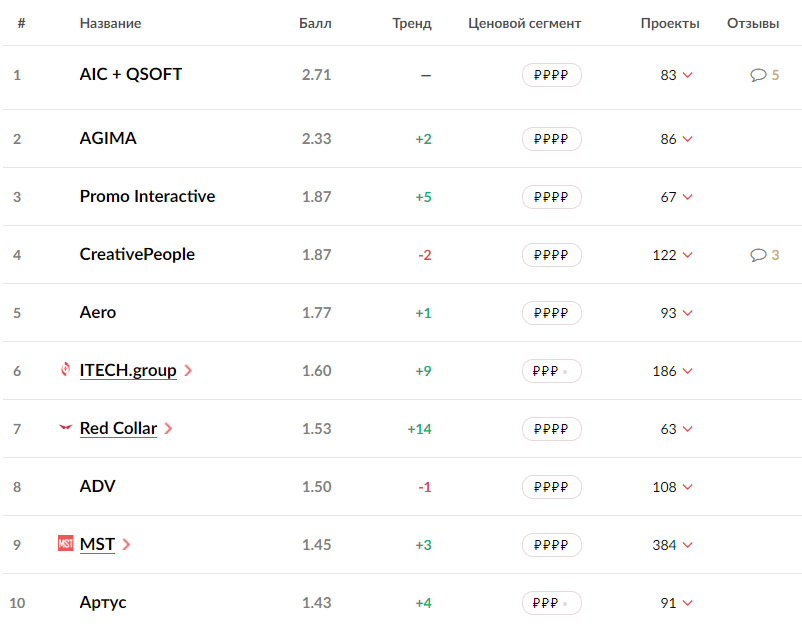Click the red MST logo icon
The height and width of the screenshot is (629, 802).
(x=66, y=544)
